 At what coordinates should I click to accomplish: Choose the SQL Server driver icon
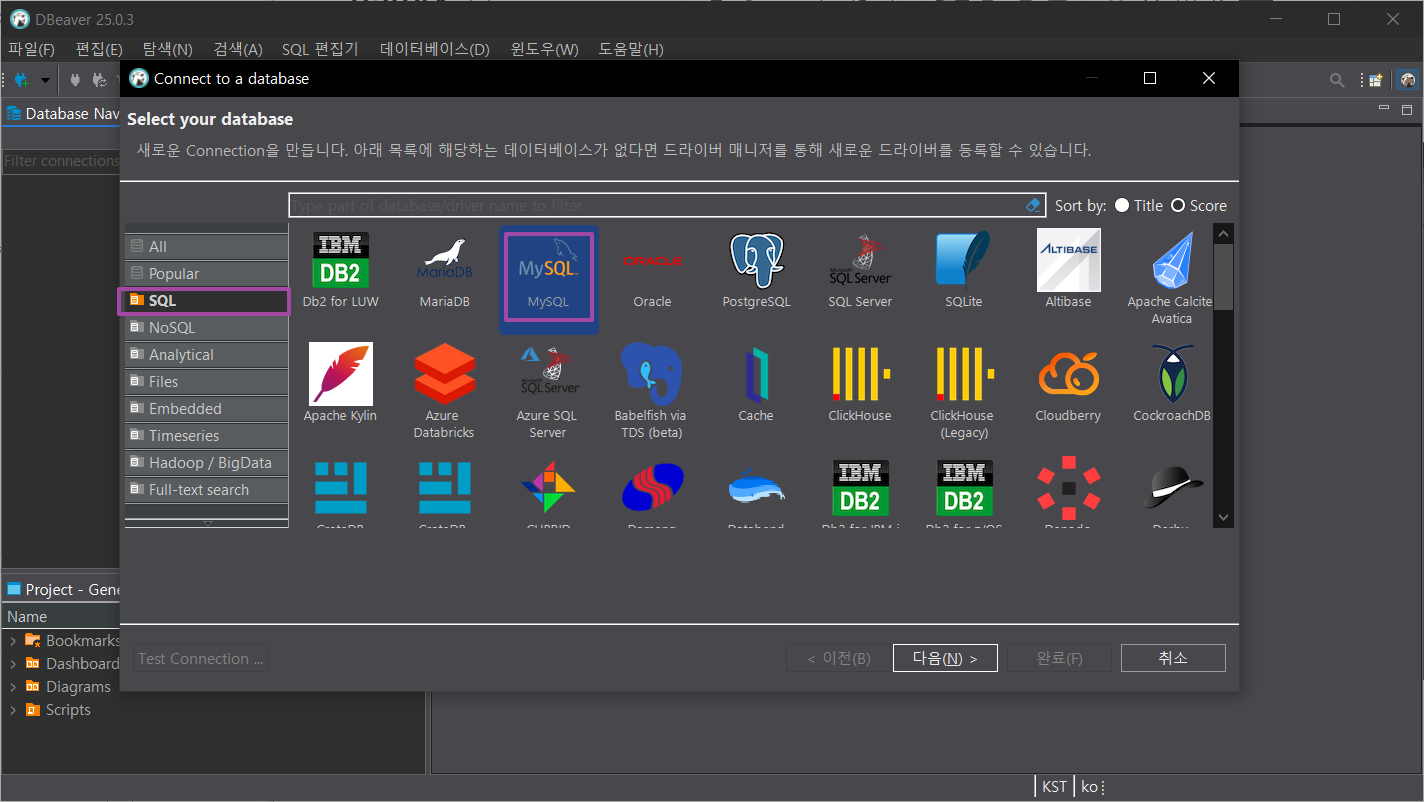tap(860, 260)
